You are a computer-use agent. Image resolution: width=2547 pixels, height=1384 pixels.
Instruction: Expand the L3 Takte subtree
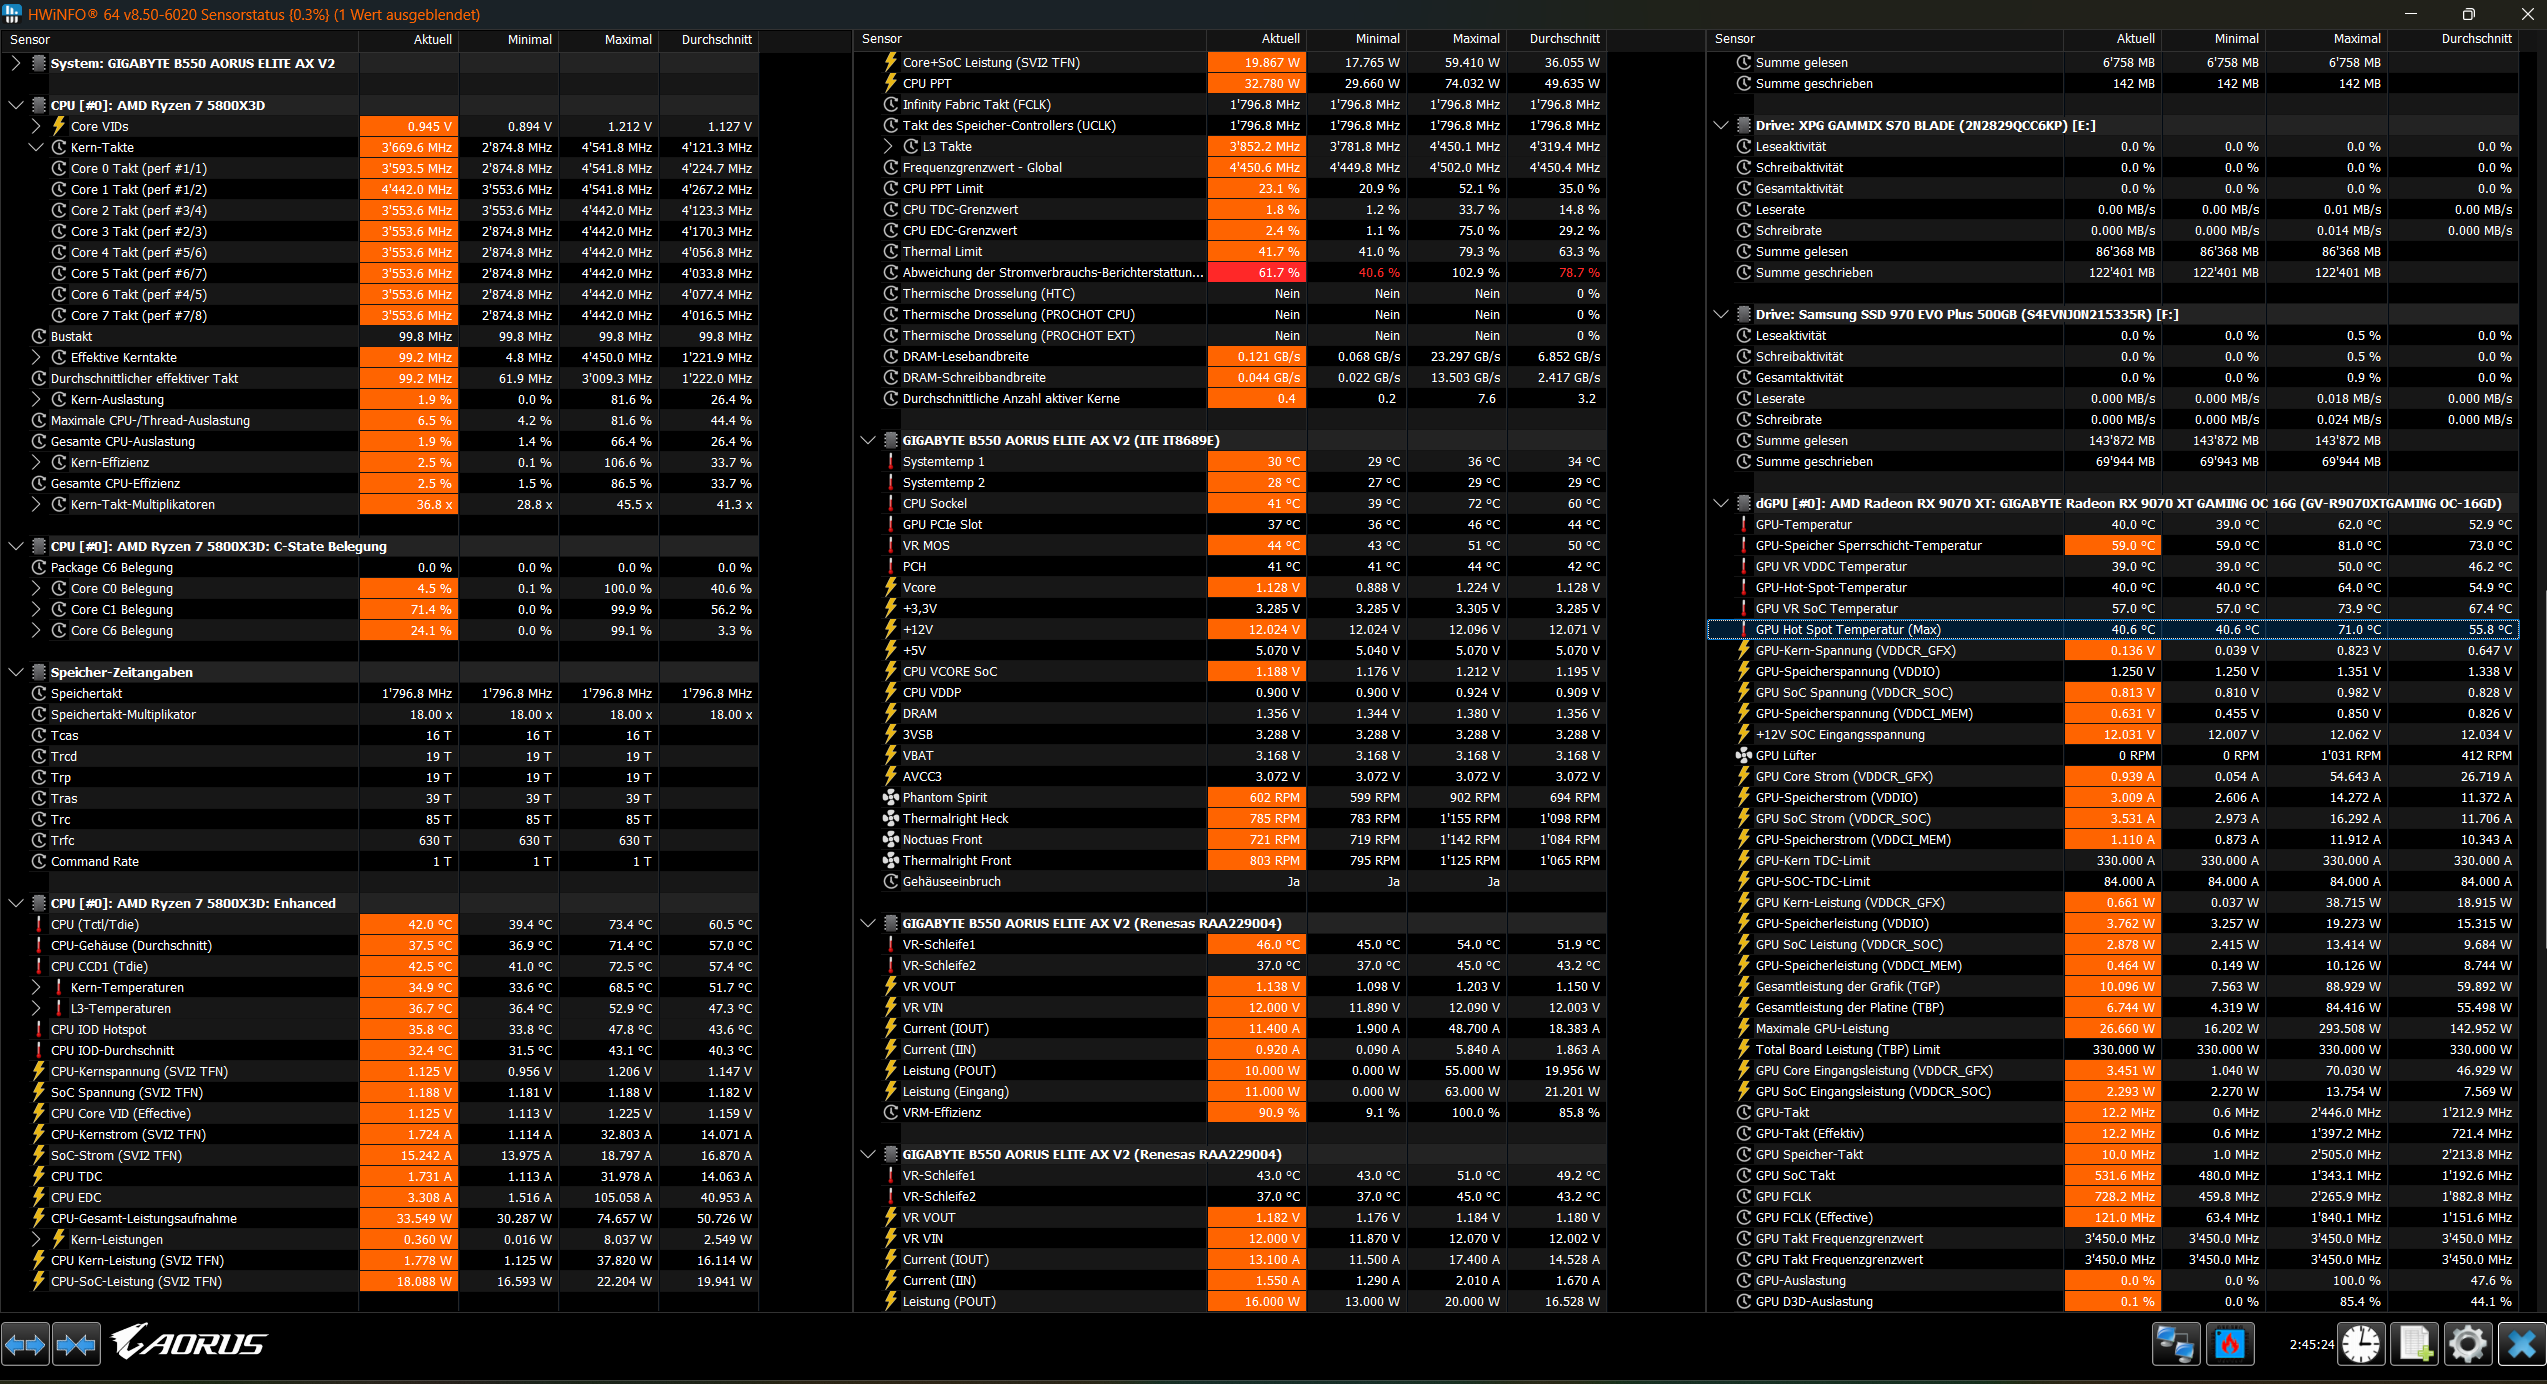[x=888, y=146]
